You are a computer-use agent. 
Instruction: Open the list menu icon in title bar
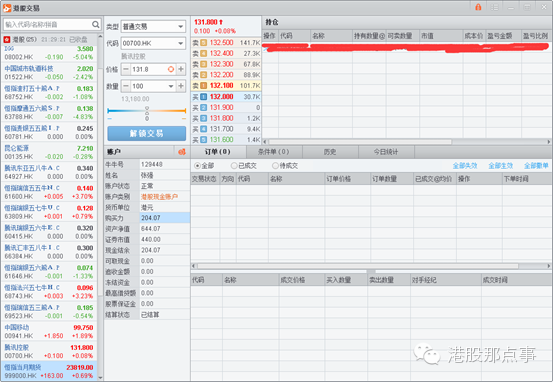click(x=495, y=7)
